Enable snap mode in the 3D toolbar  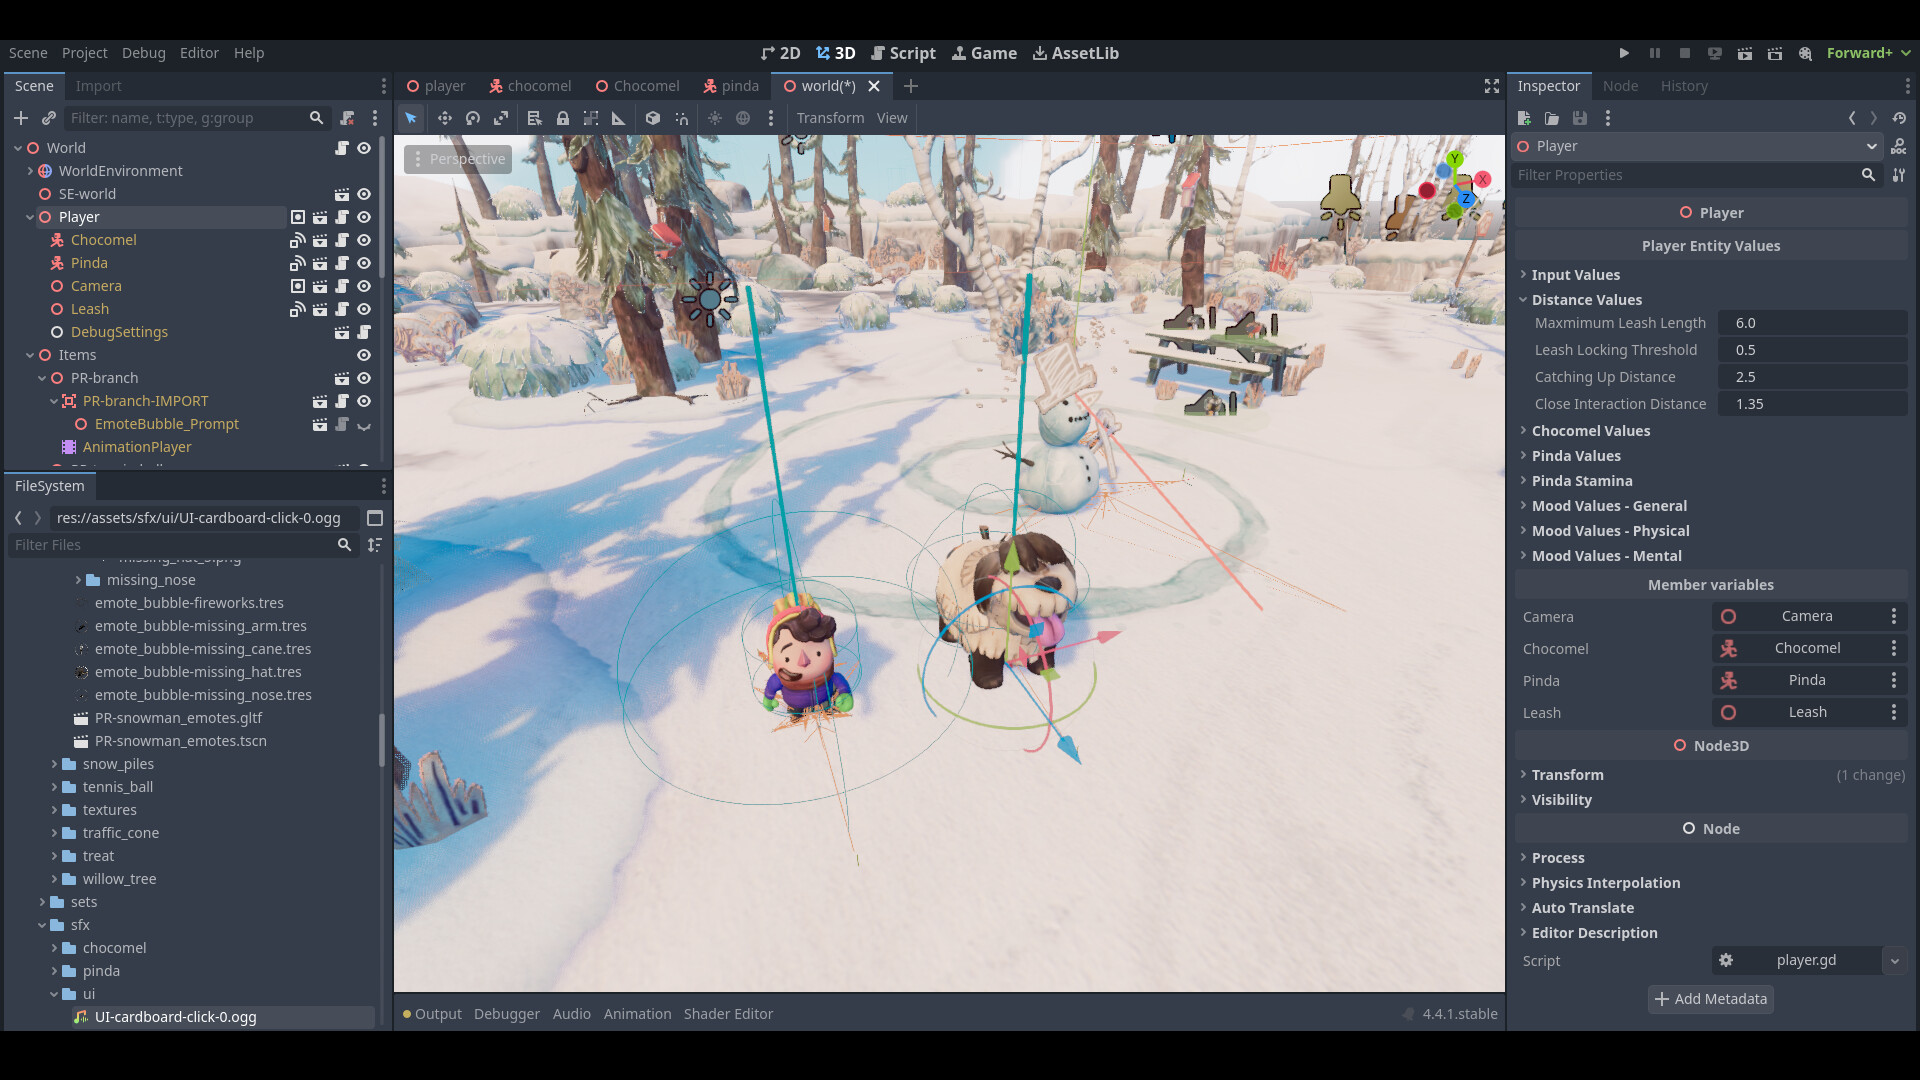pyautogui.click(x=681, y=118)
